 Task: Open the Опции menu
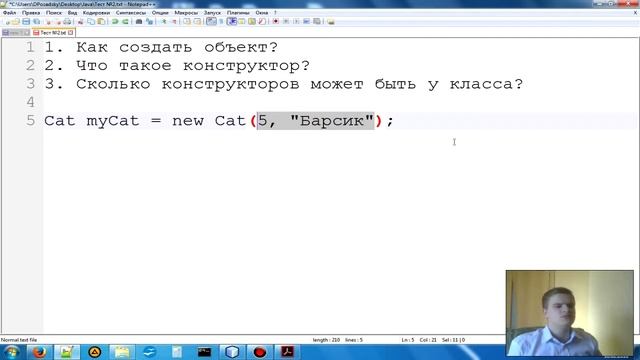[160, 13]
